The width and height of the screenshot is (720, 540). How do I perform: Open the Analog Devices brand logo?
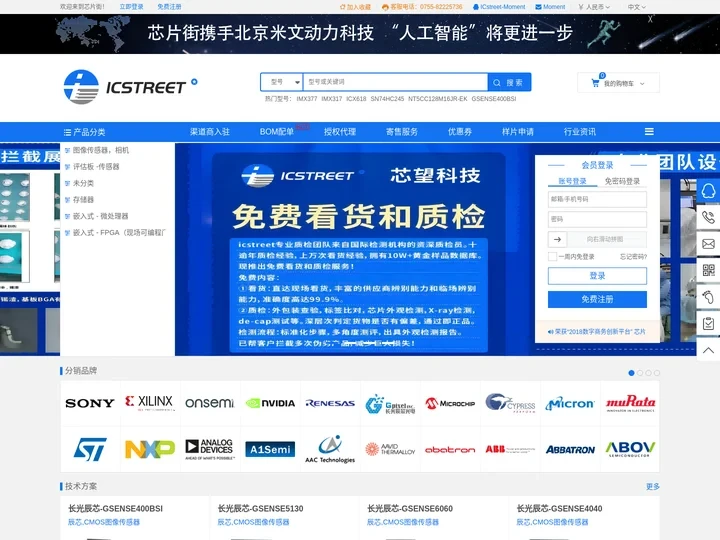(210, 449)
